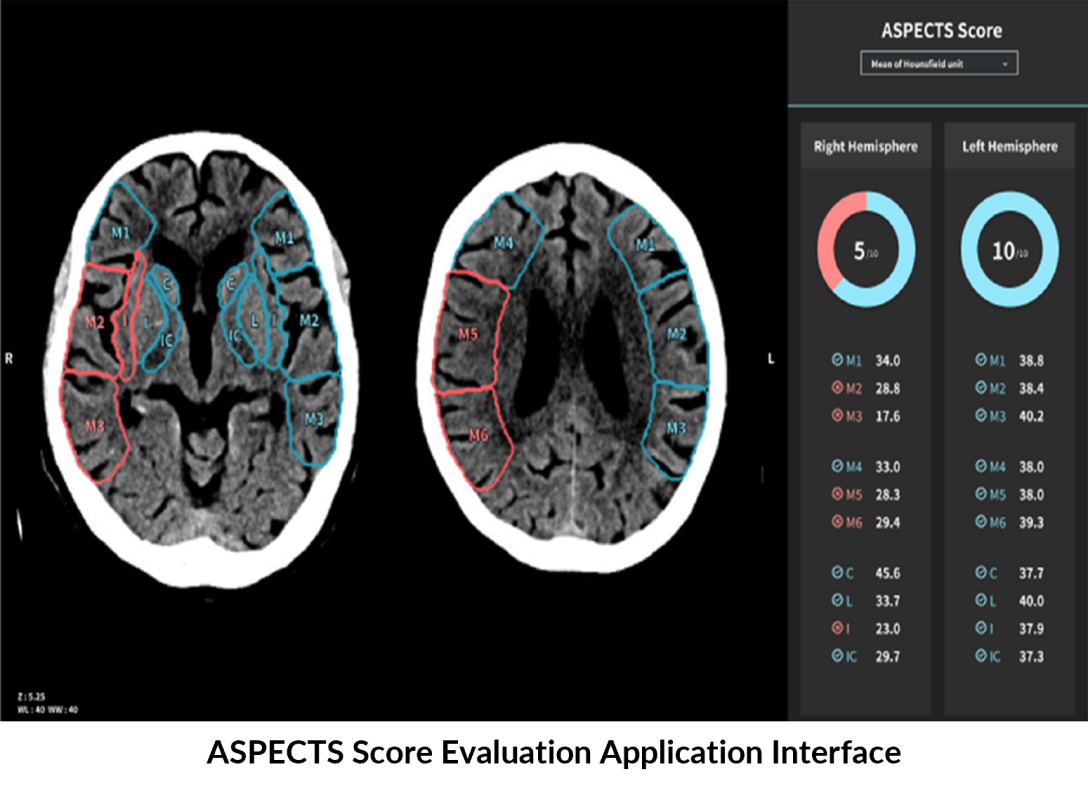Click right hemisphere M6 cross icon

(x=837, y=522)
